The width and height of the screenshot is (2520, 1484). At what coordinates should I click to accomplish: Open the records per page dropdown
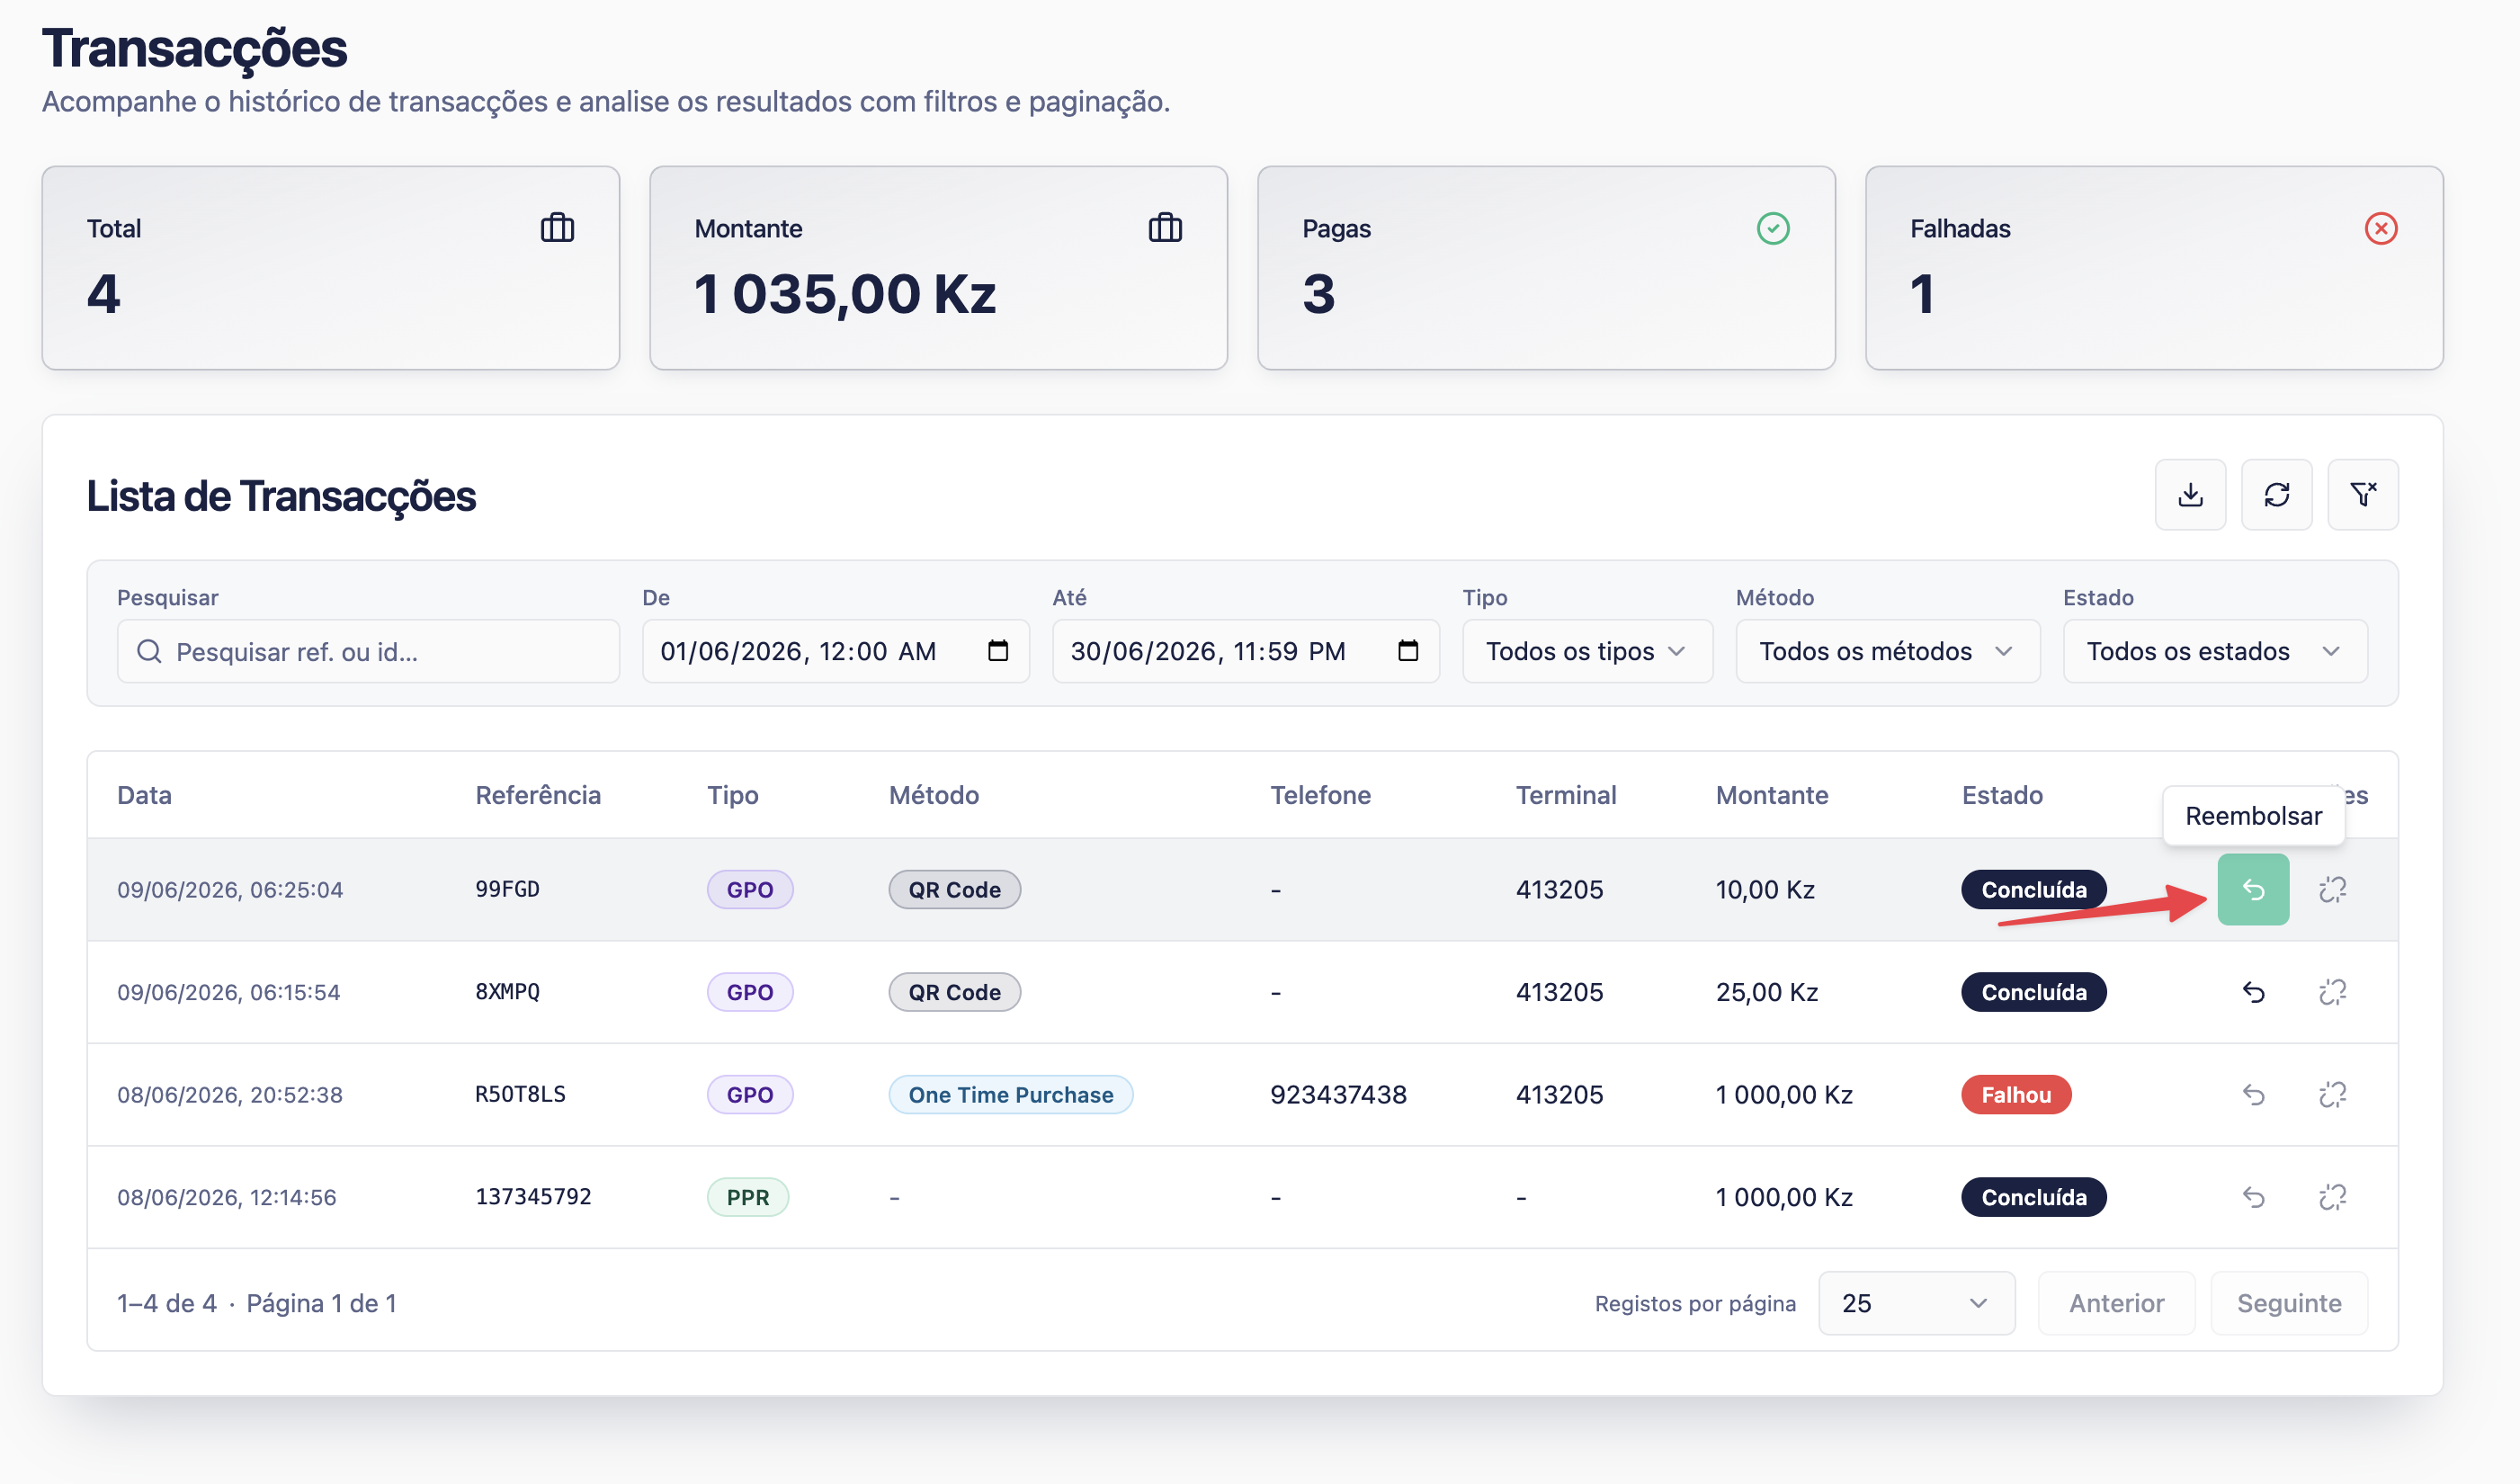tap(1916, 1303)
